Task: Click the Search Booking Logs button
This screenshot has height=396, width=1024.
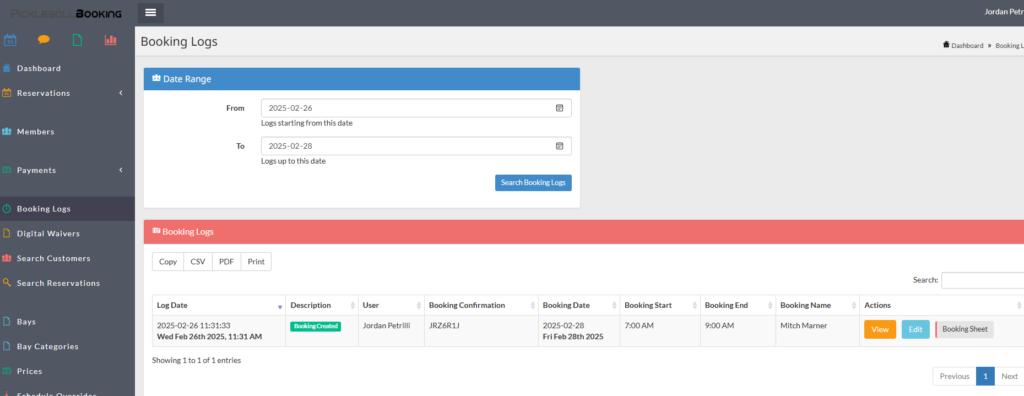Action: point(533,183)
